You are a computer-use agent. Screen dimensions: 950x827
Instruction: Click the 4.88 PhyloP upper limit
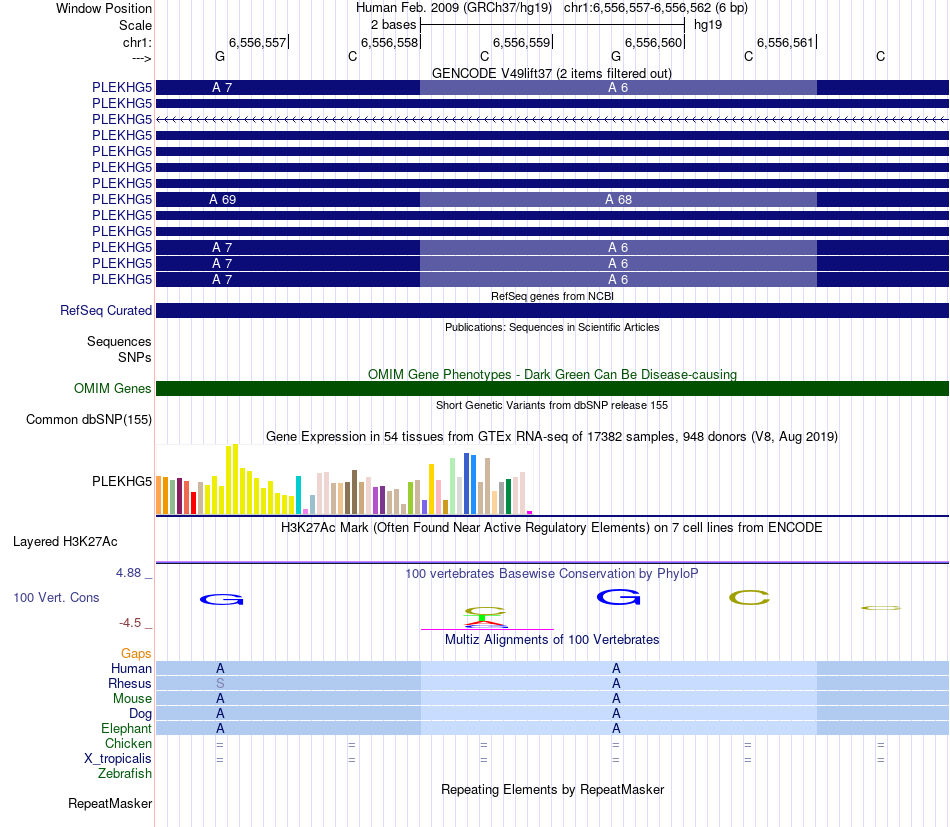[128, 573]
